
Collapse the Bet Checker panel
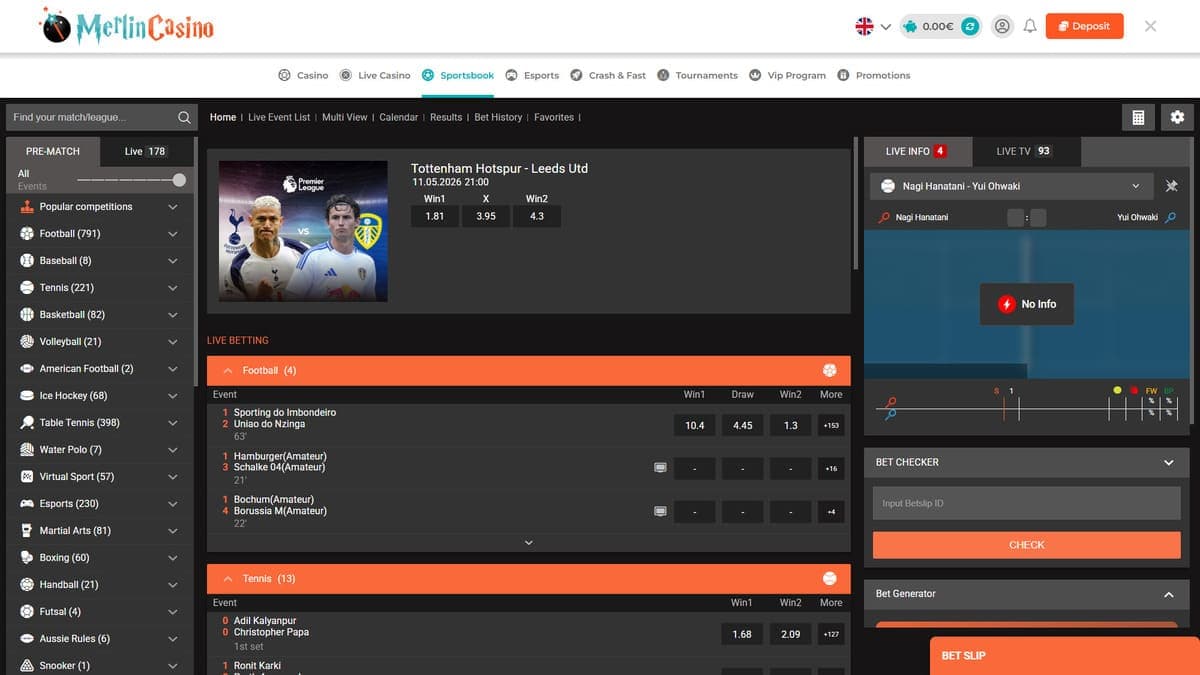pyautogui.click(x=1169, y=462)
